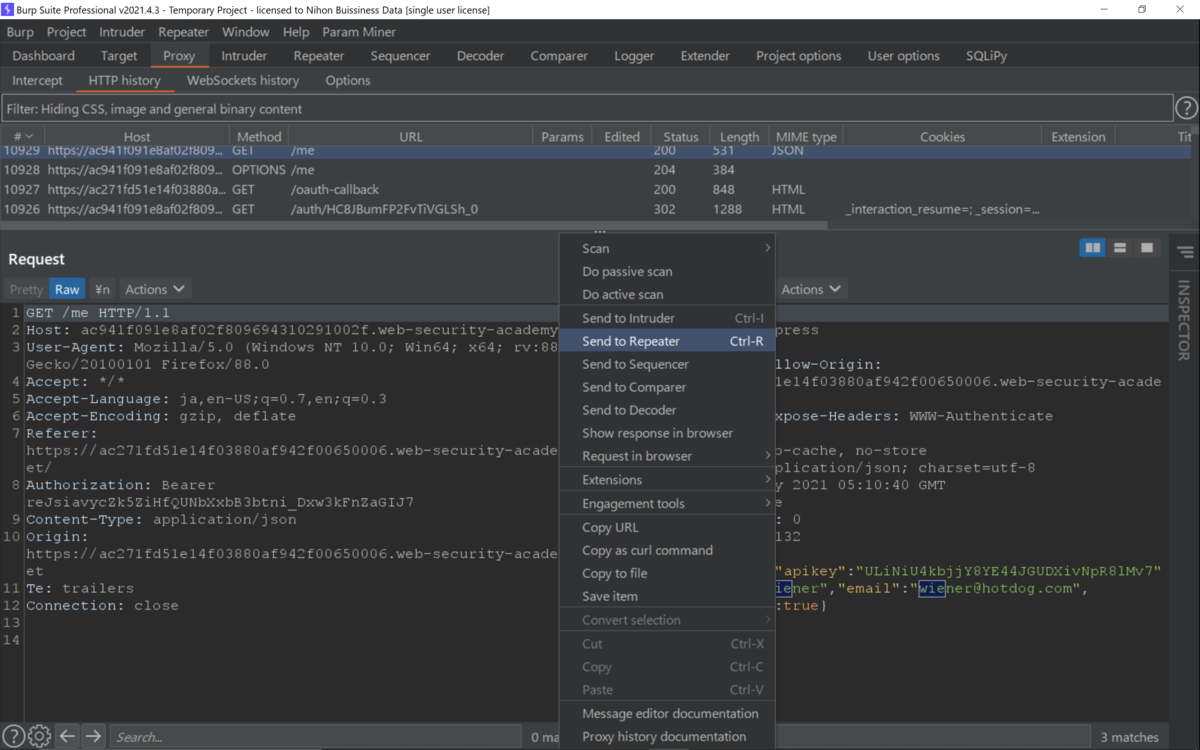This screenshot has height=750, width=1200.
Task: Open the Inspector hamburger menu icon
Action: click(x=1185, y=252)
